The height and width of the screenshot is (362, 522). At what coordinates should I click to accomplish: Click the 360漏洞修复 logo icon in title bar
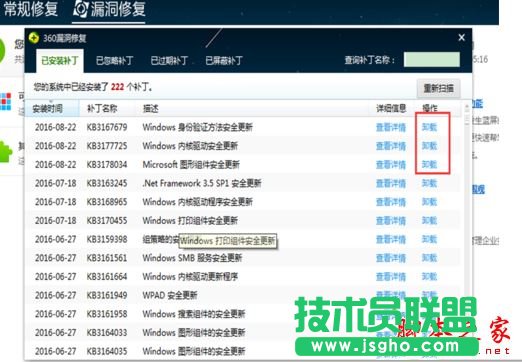pos(34,38)
